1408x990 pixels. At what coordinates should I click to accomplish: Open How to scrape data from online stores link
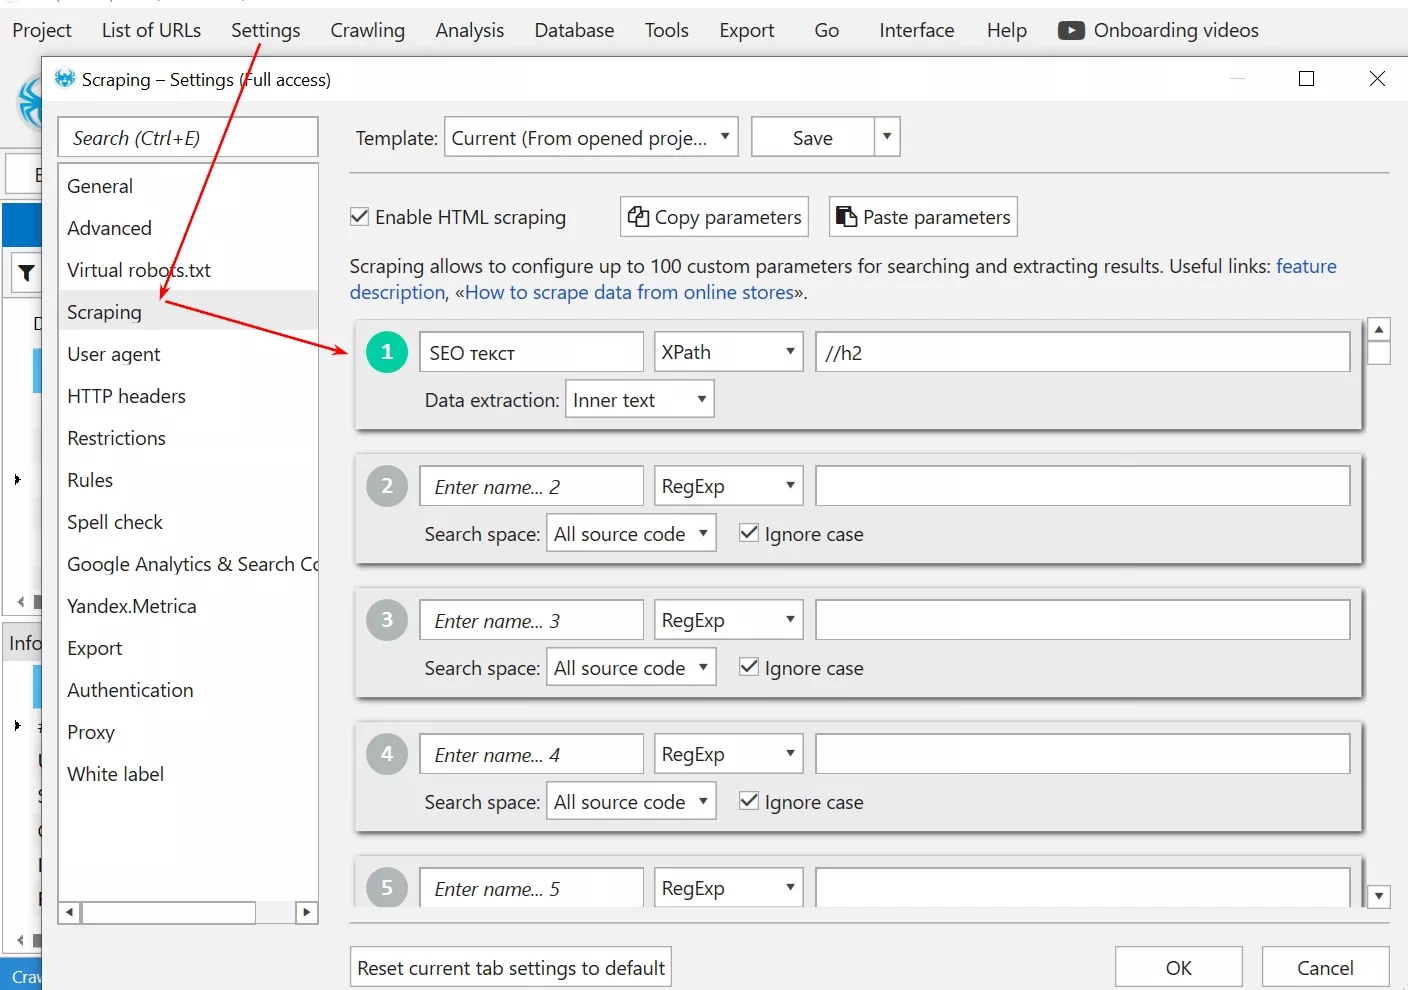(x=629, y=292)
